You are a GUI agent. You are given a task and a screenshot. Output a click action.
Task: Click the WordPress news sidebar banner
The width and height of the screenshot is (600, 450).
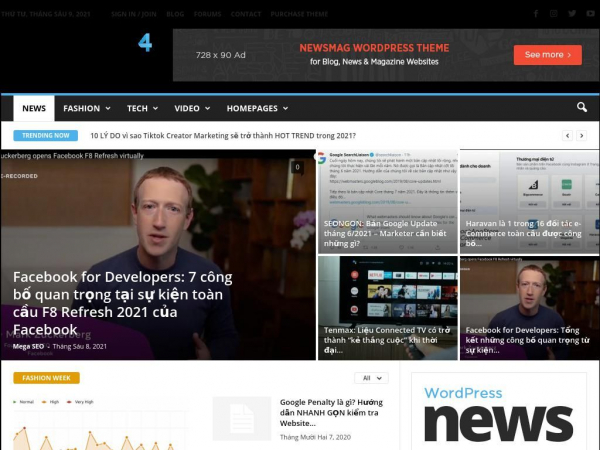pos(499,411)
